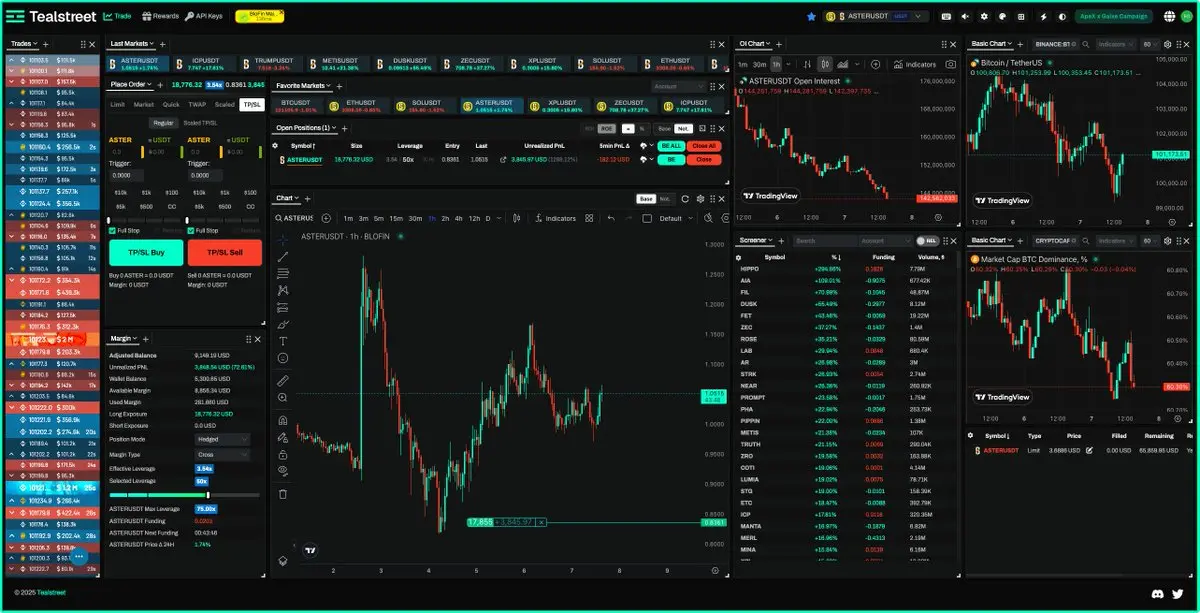1200x613 pixels.
Task: Click the lightning bolt icon
Action: [1044, 16]
